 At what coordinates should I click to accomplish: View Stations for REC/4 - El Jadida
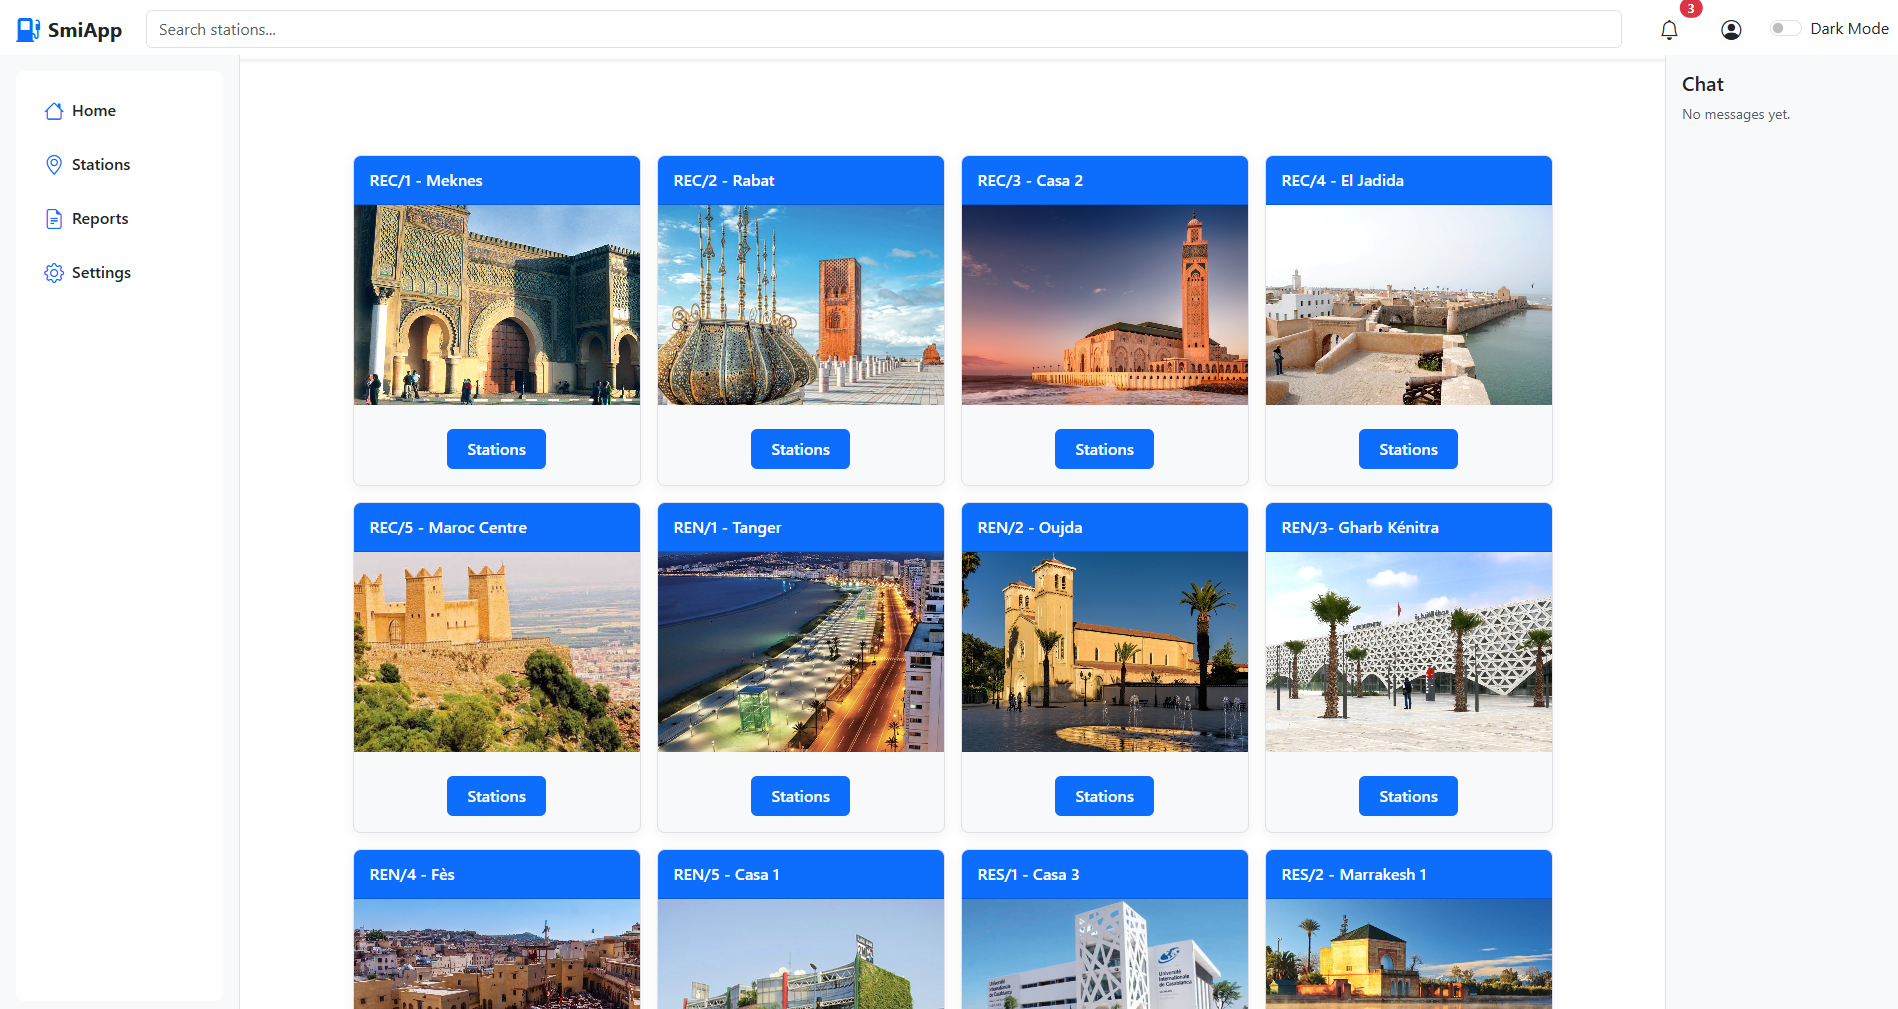[1408, 449]
